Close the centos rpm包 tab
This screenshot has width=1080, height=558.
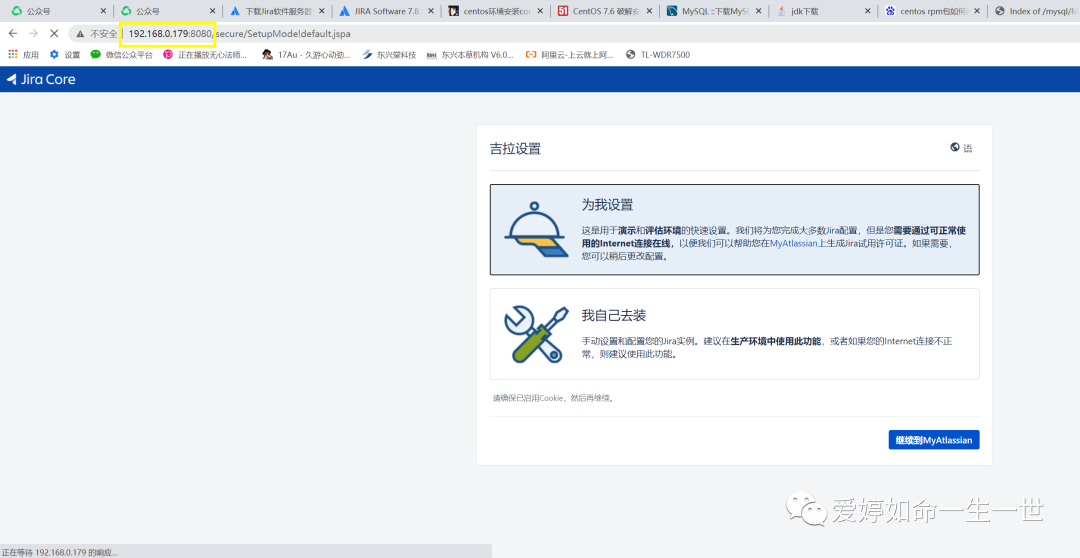(977, 11)
